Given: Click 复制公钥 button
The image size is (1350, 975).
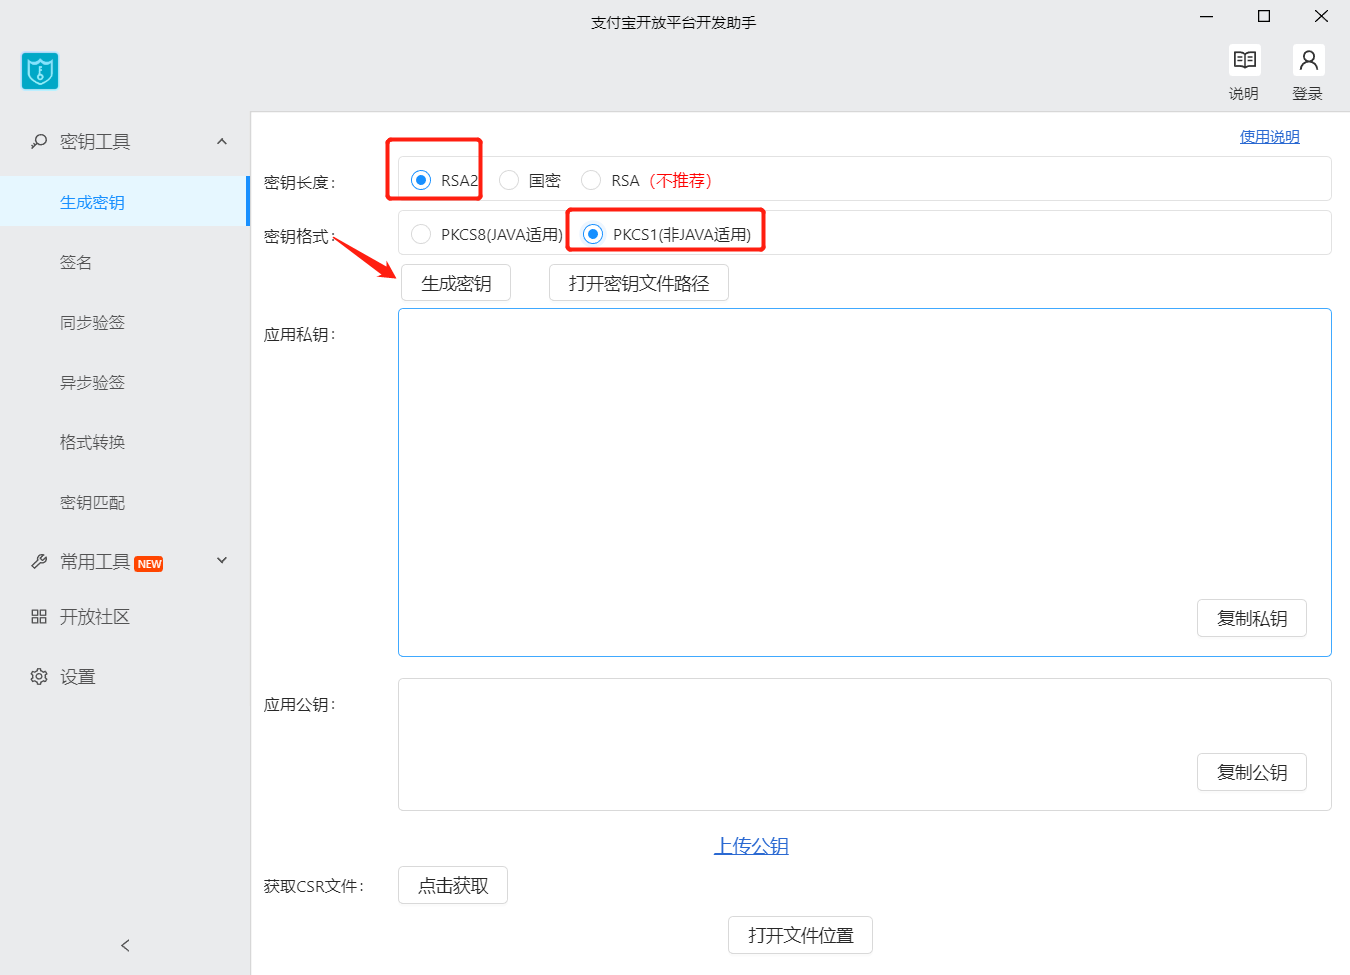Looking at the screenshot, I should [x=1252, y=772].
